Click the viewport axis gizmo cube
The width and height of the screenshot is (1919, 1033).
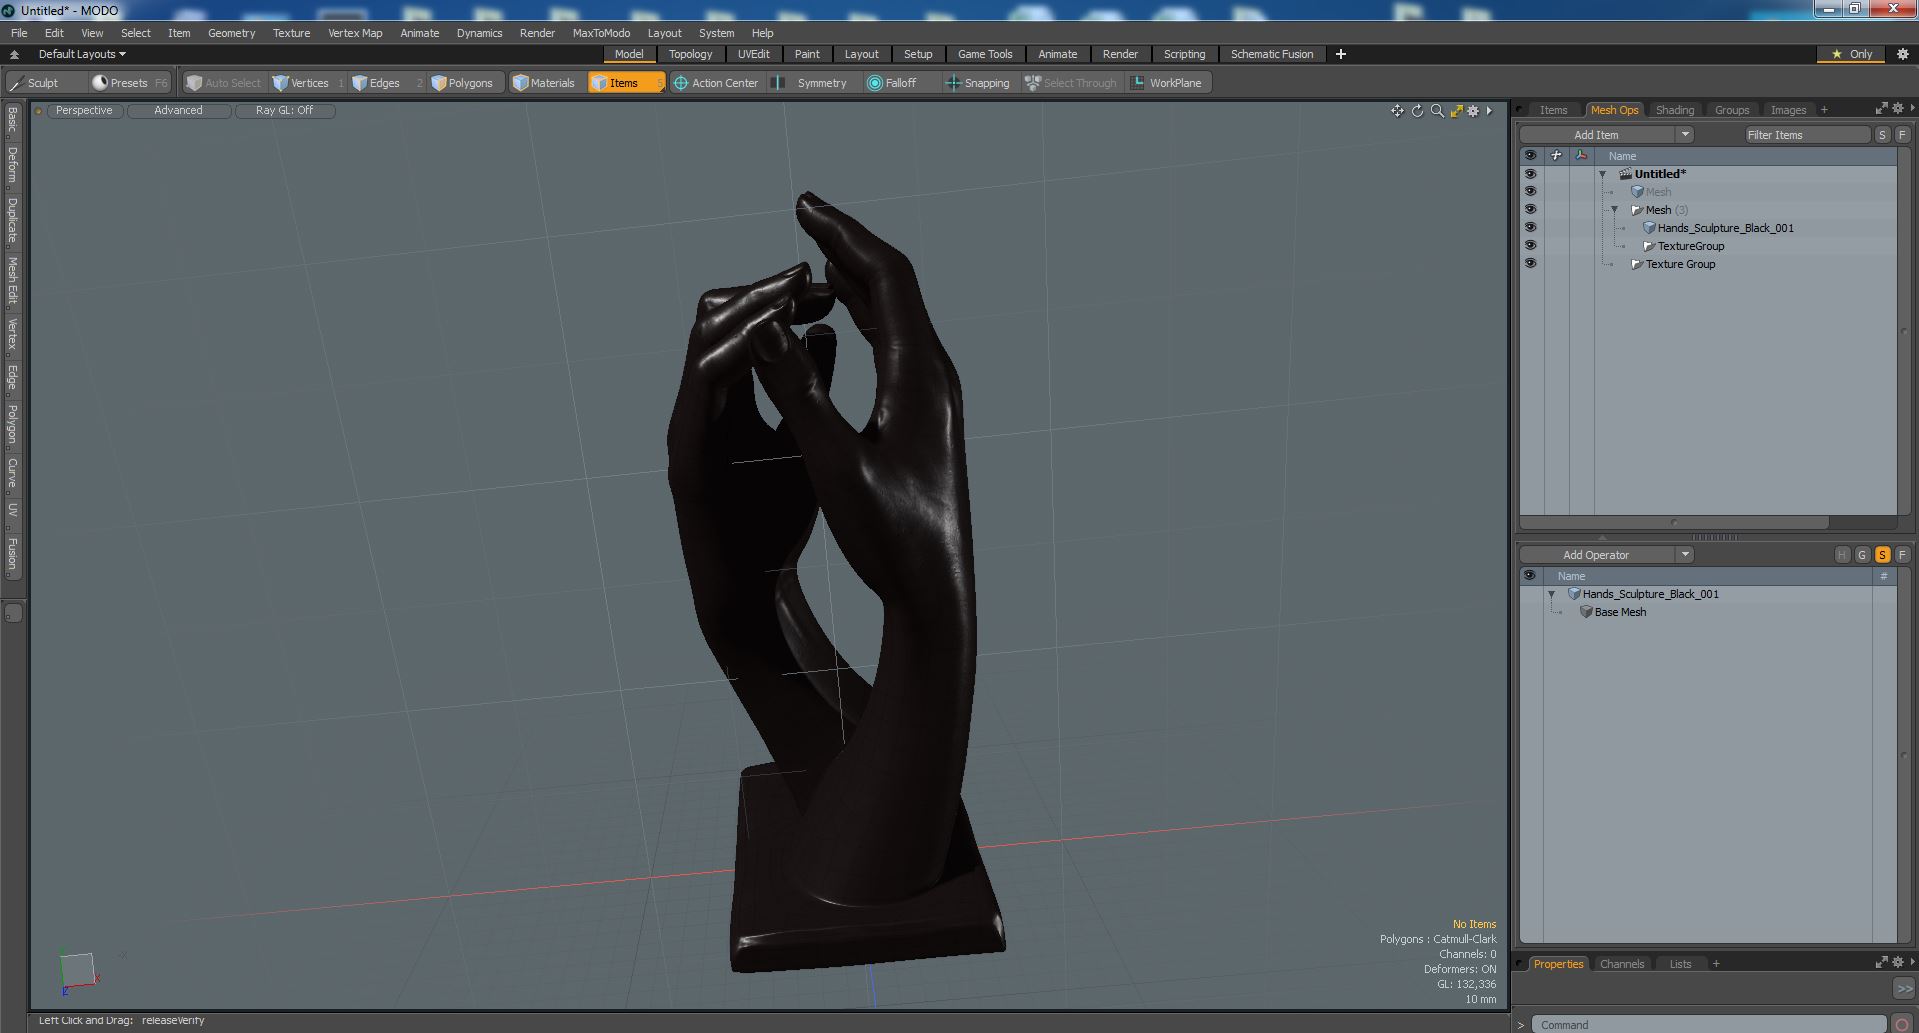point(77,971)
